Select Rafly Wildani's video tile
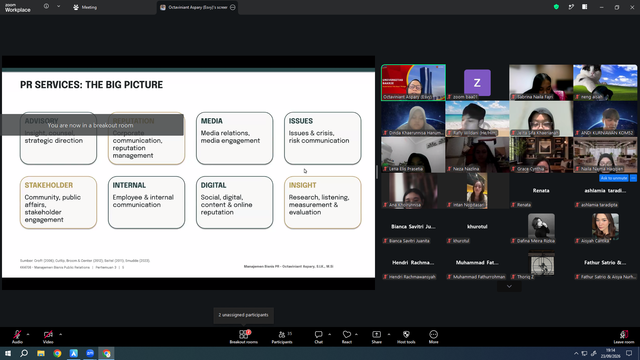640x360 pixels. [477, 118]
